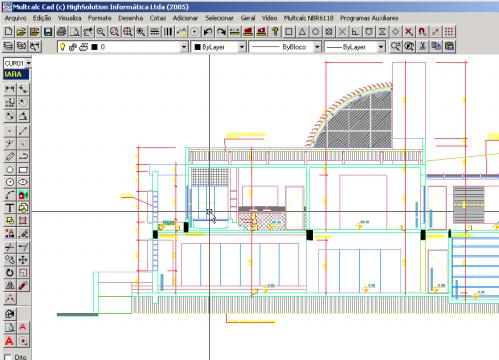The image size is (499, 360).
Task: Select the Line drawing tool
Action: (x=23, y=131)
